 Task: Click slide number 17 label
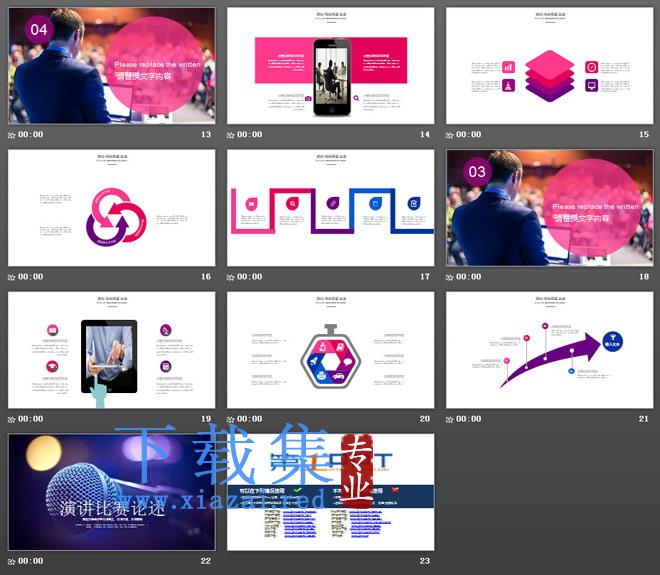coord(425,277)
